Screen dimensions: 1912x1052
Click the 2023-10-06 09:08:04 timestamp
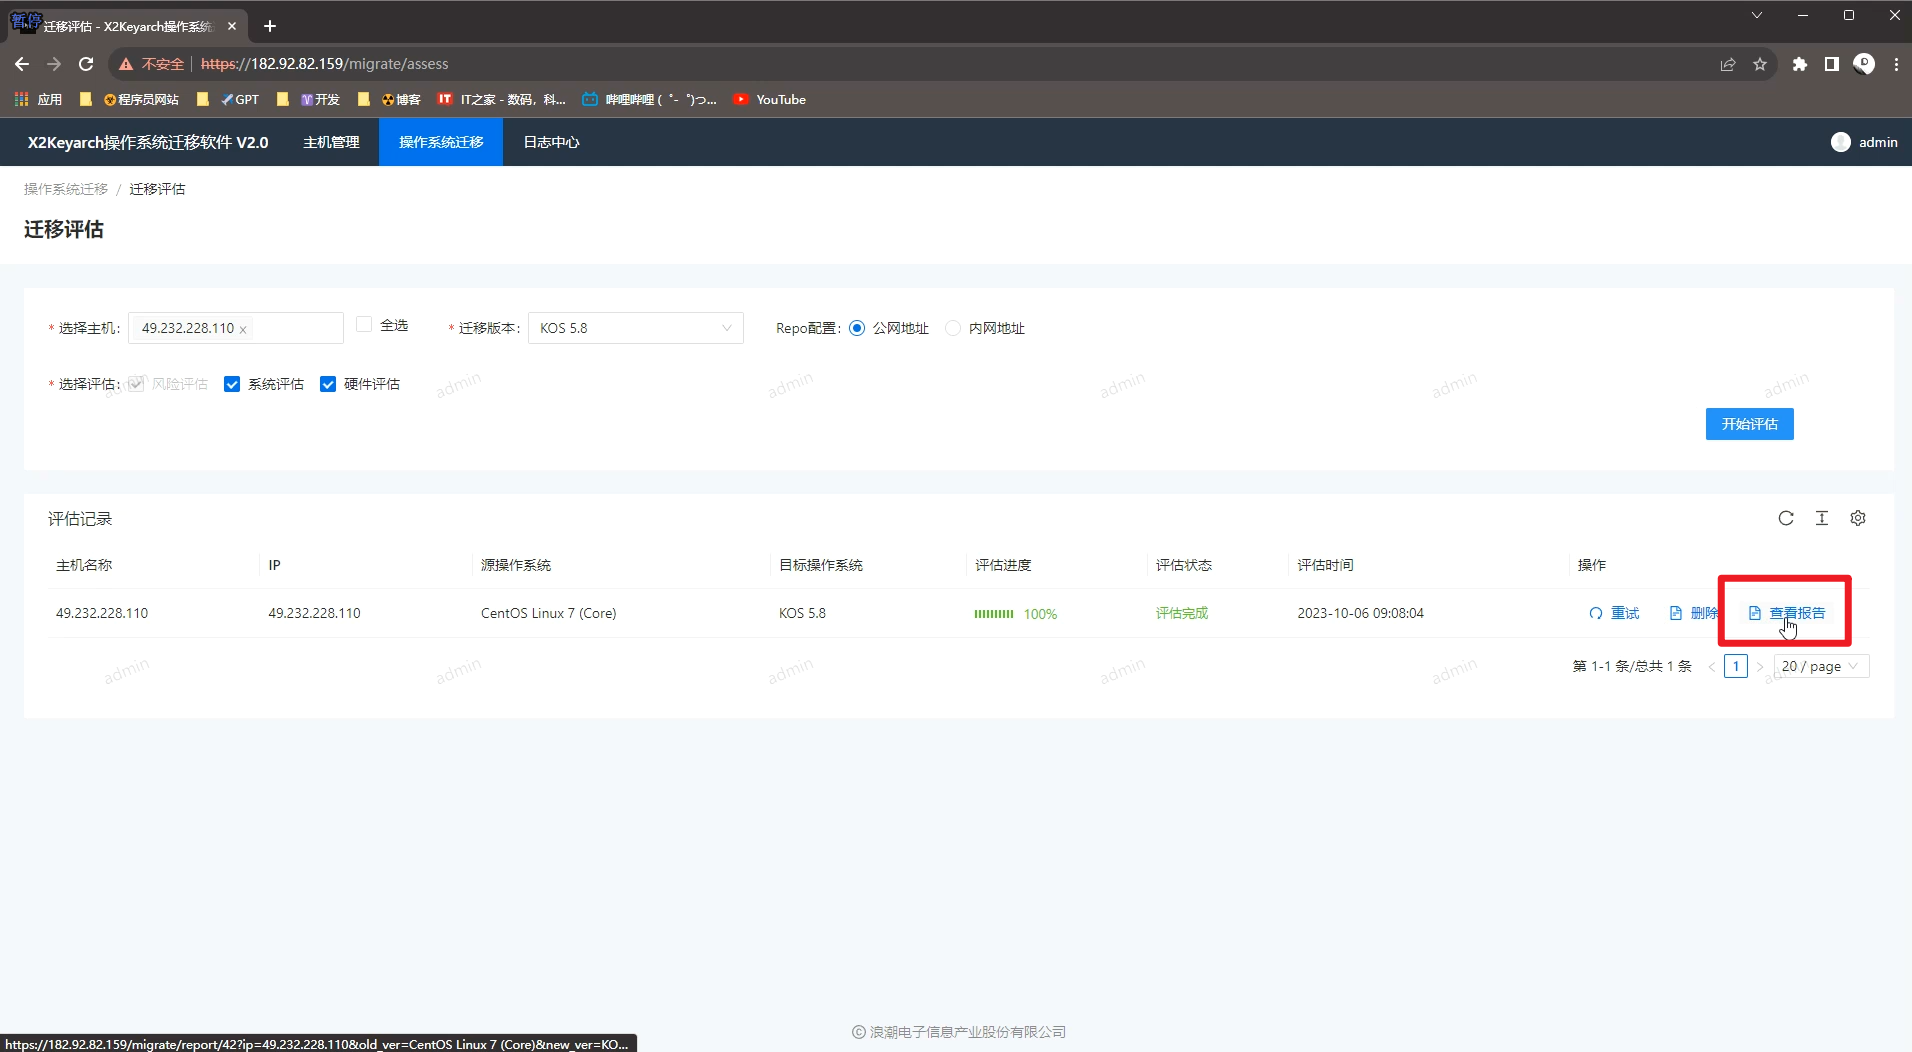(1360, 613)
